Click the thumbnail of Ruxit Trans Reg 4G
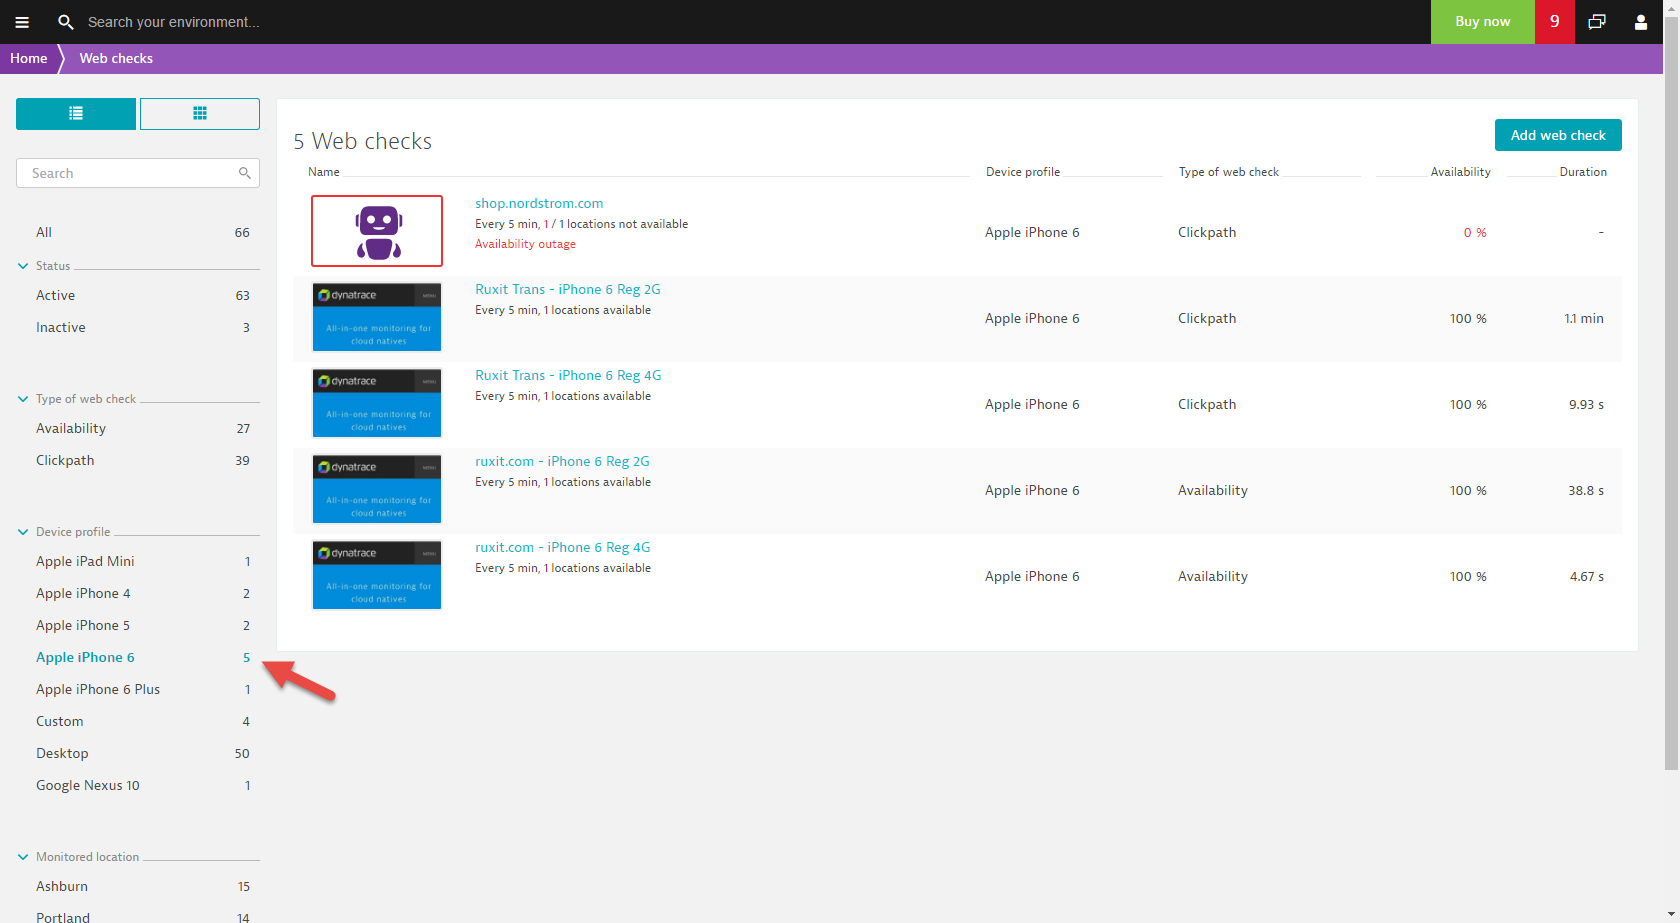Image resolution: width=1680 pixels, height=923 pixels. (x=377, y=403)
